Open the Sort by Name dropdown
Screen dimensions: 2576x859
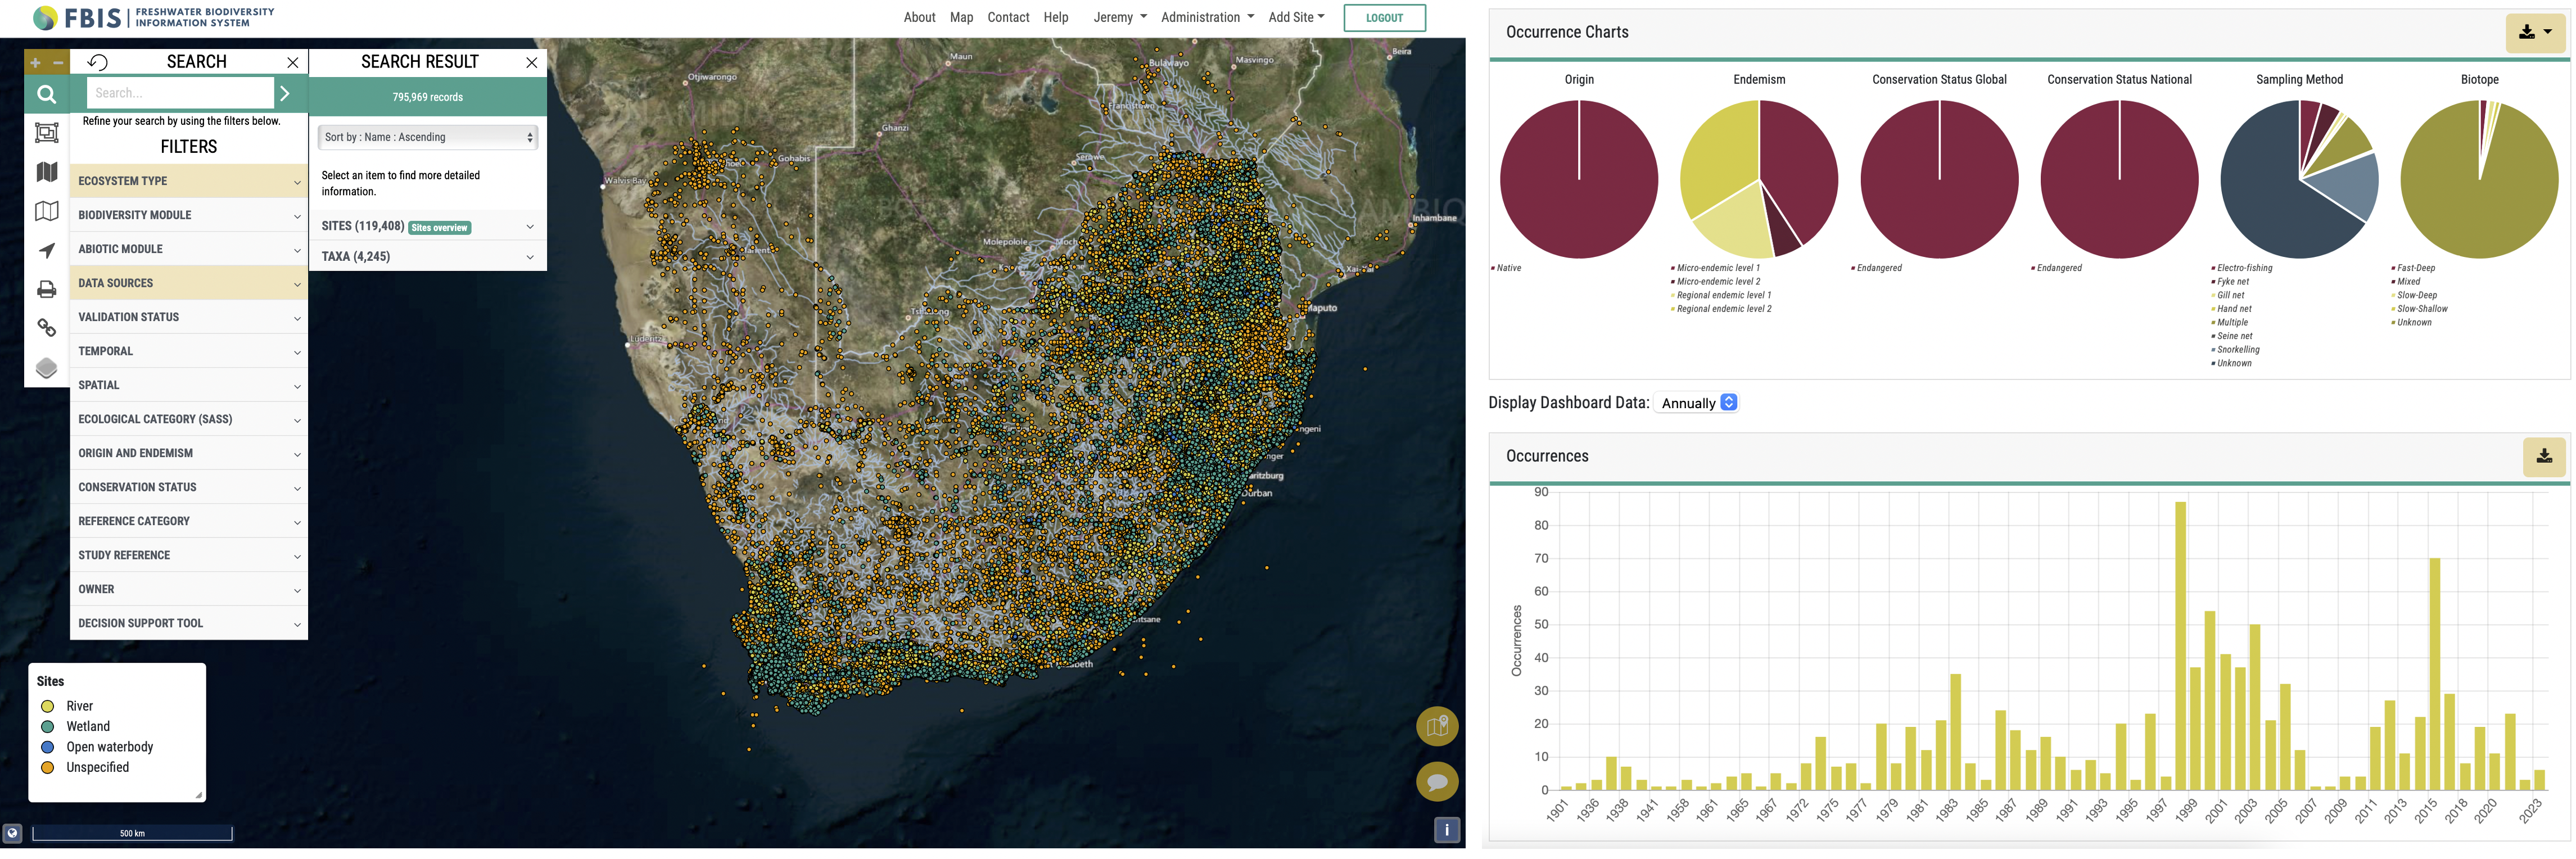point(428,137)
